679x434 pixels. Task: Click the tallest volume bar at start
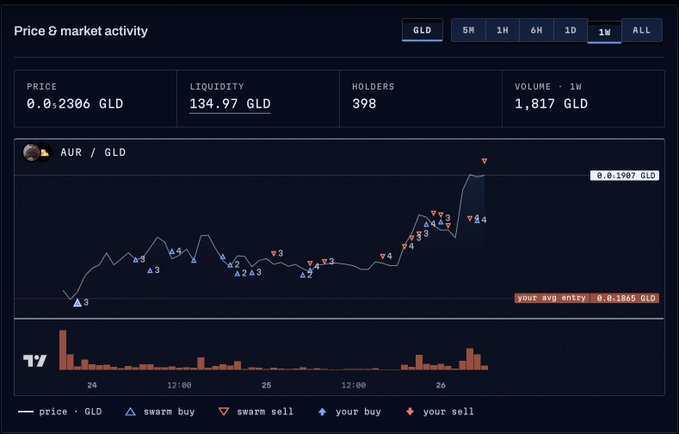click(63, 350)
